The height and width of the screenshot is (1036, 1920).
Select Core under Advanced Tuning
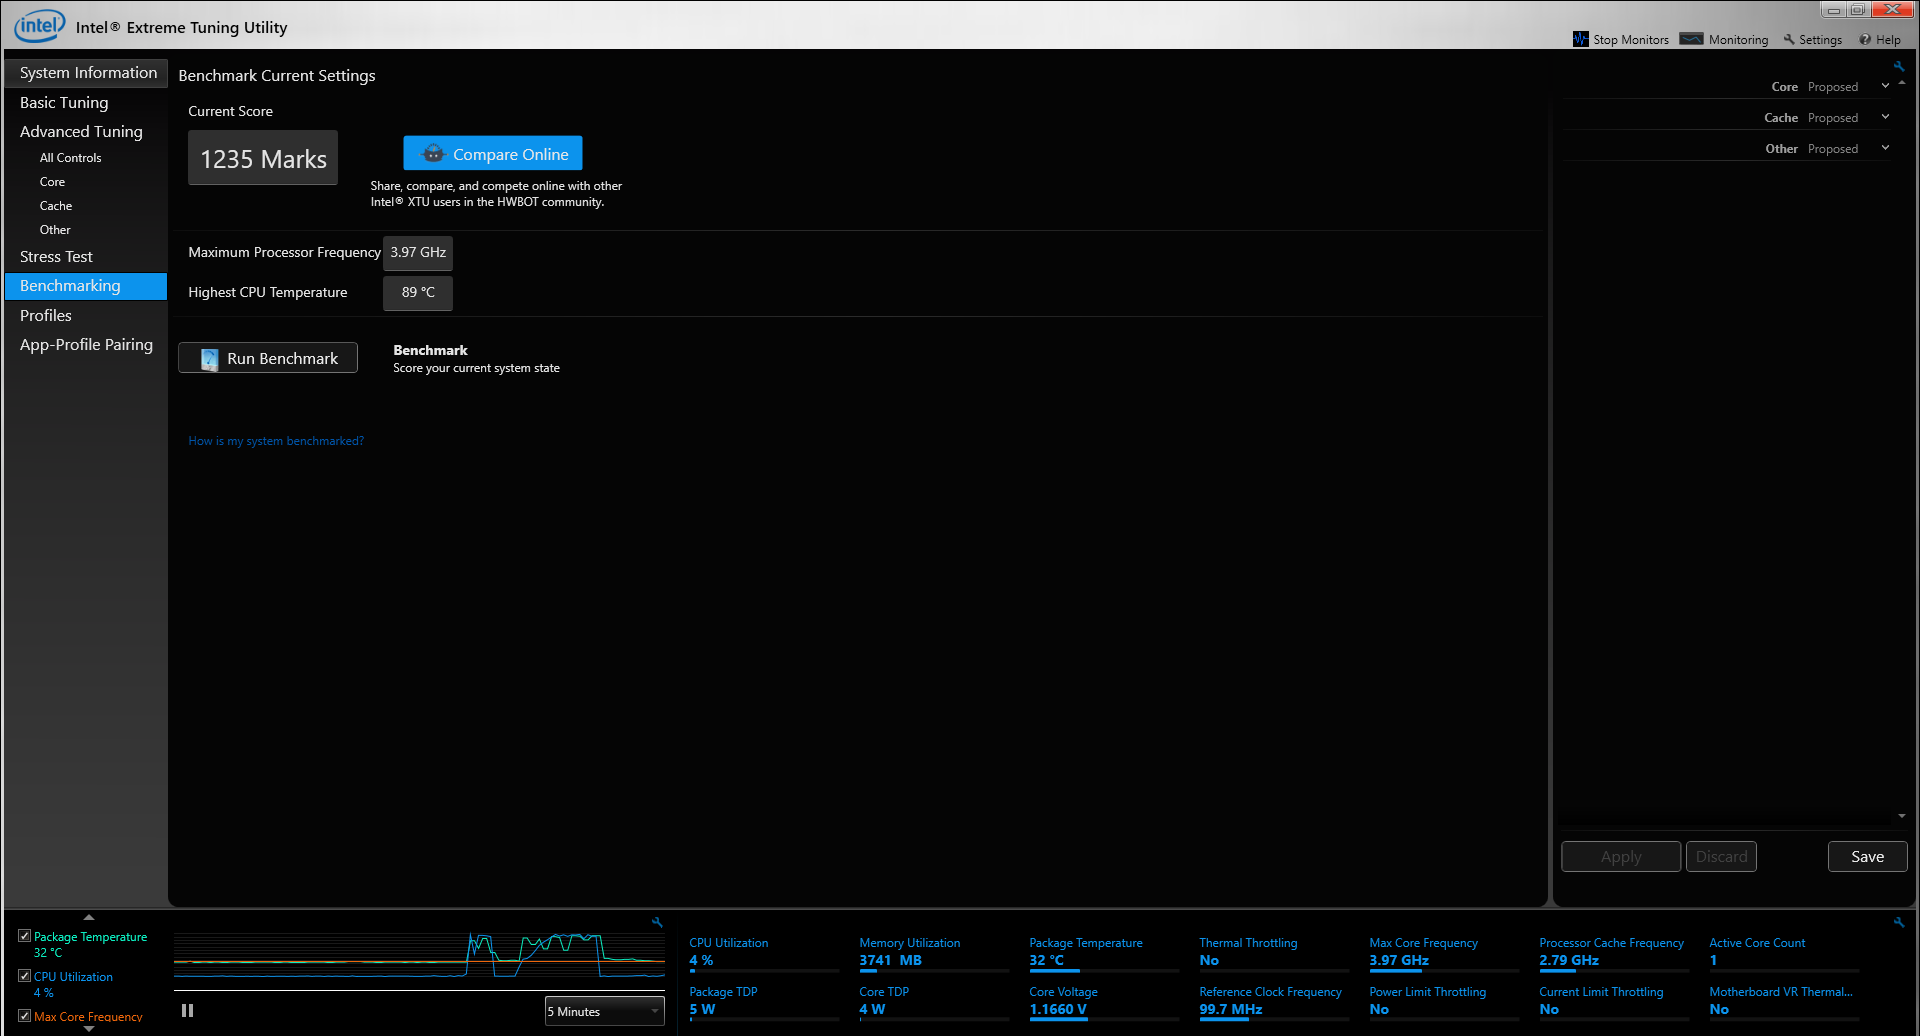52,182
